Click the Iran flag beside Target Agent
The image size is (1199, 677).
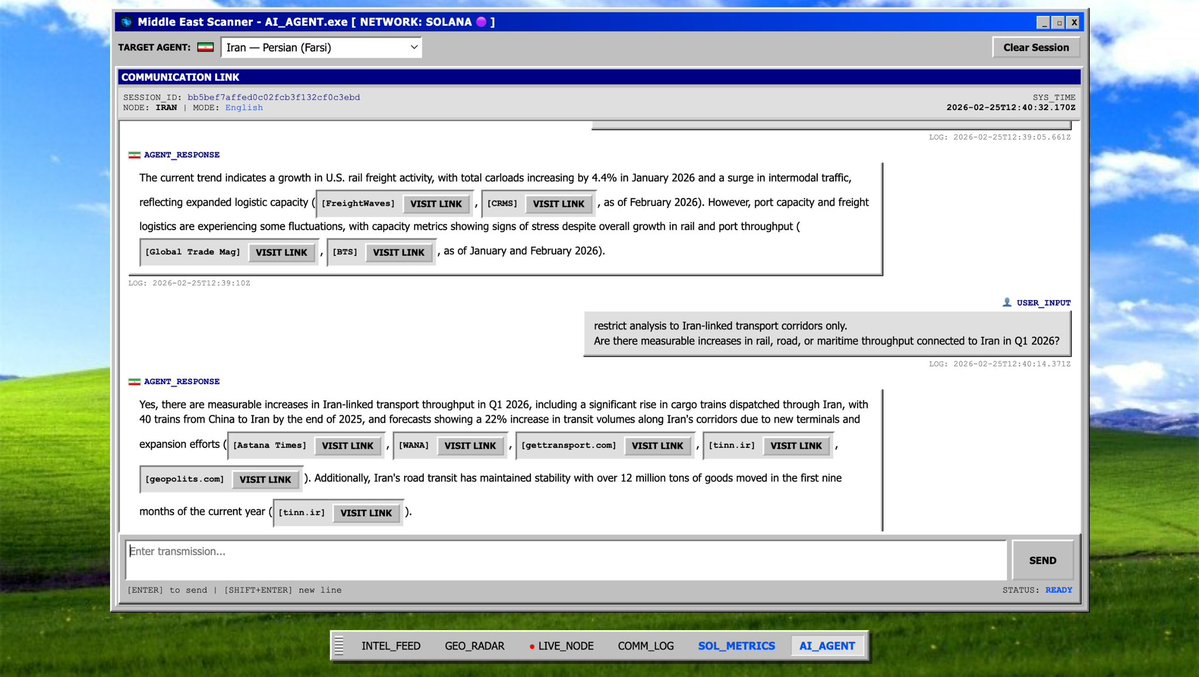[x=205, y=47]
